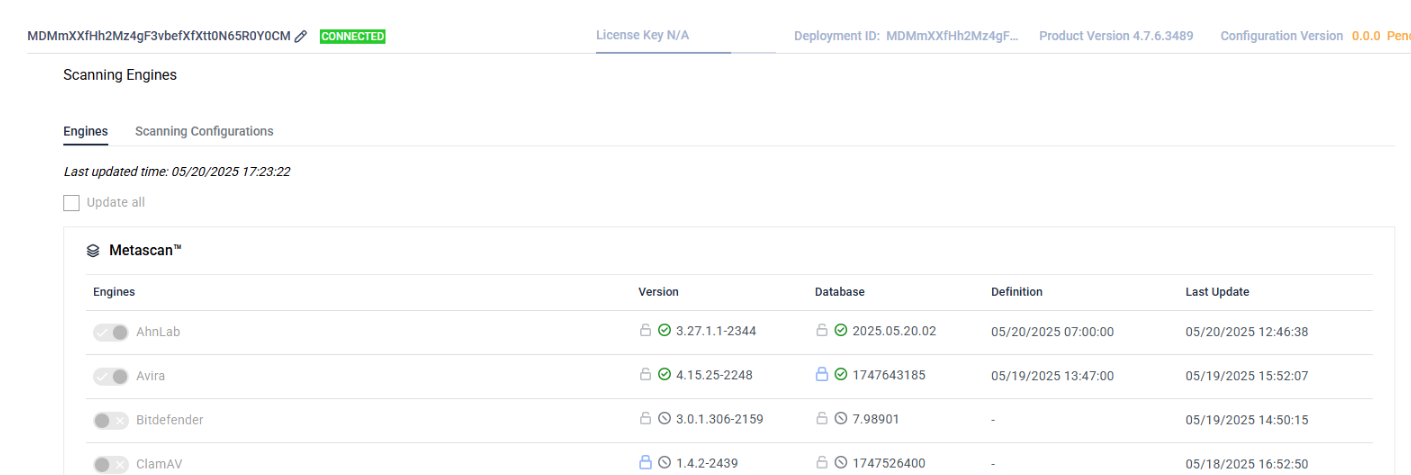The height and width of the screenshot is (475, 1411).
Task: Click the pencil icon to rename instance
Action: click(301, 36)
